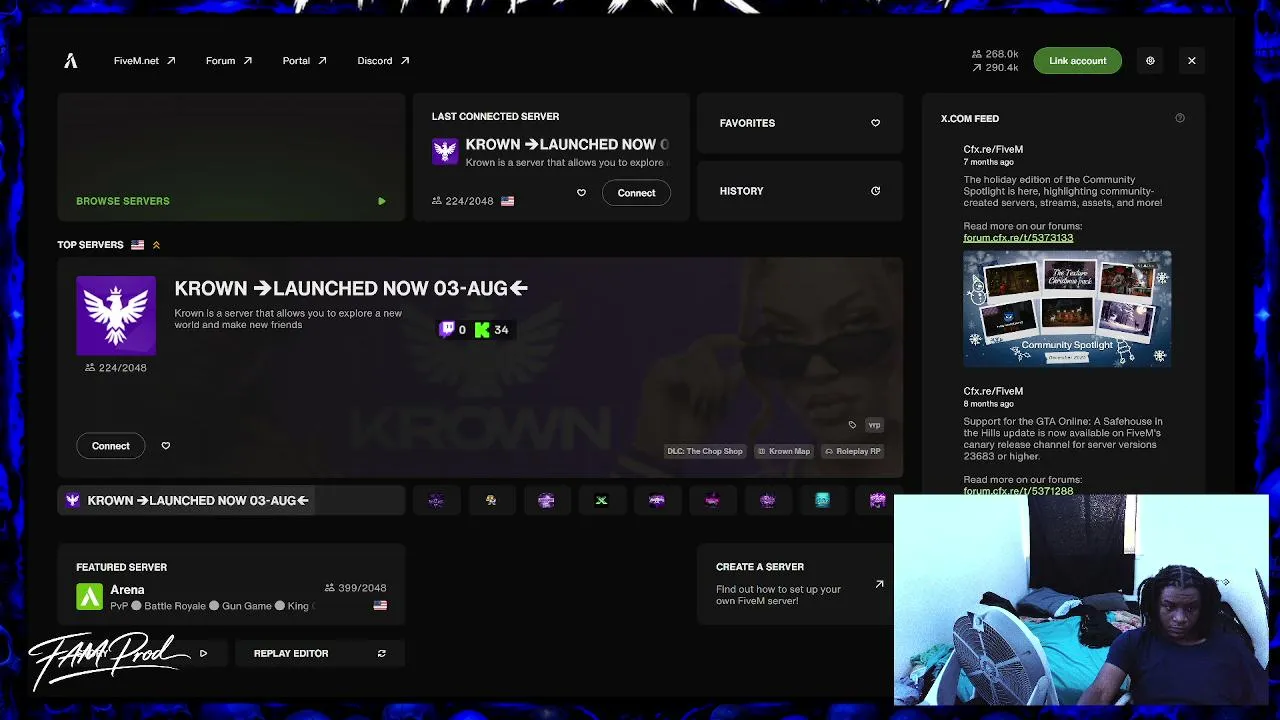
Task: Open the History list
Action: (800, 191)
